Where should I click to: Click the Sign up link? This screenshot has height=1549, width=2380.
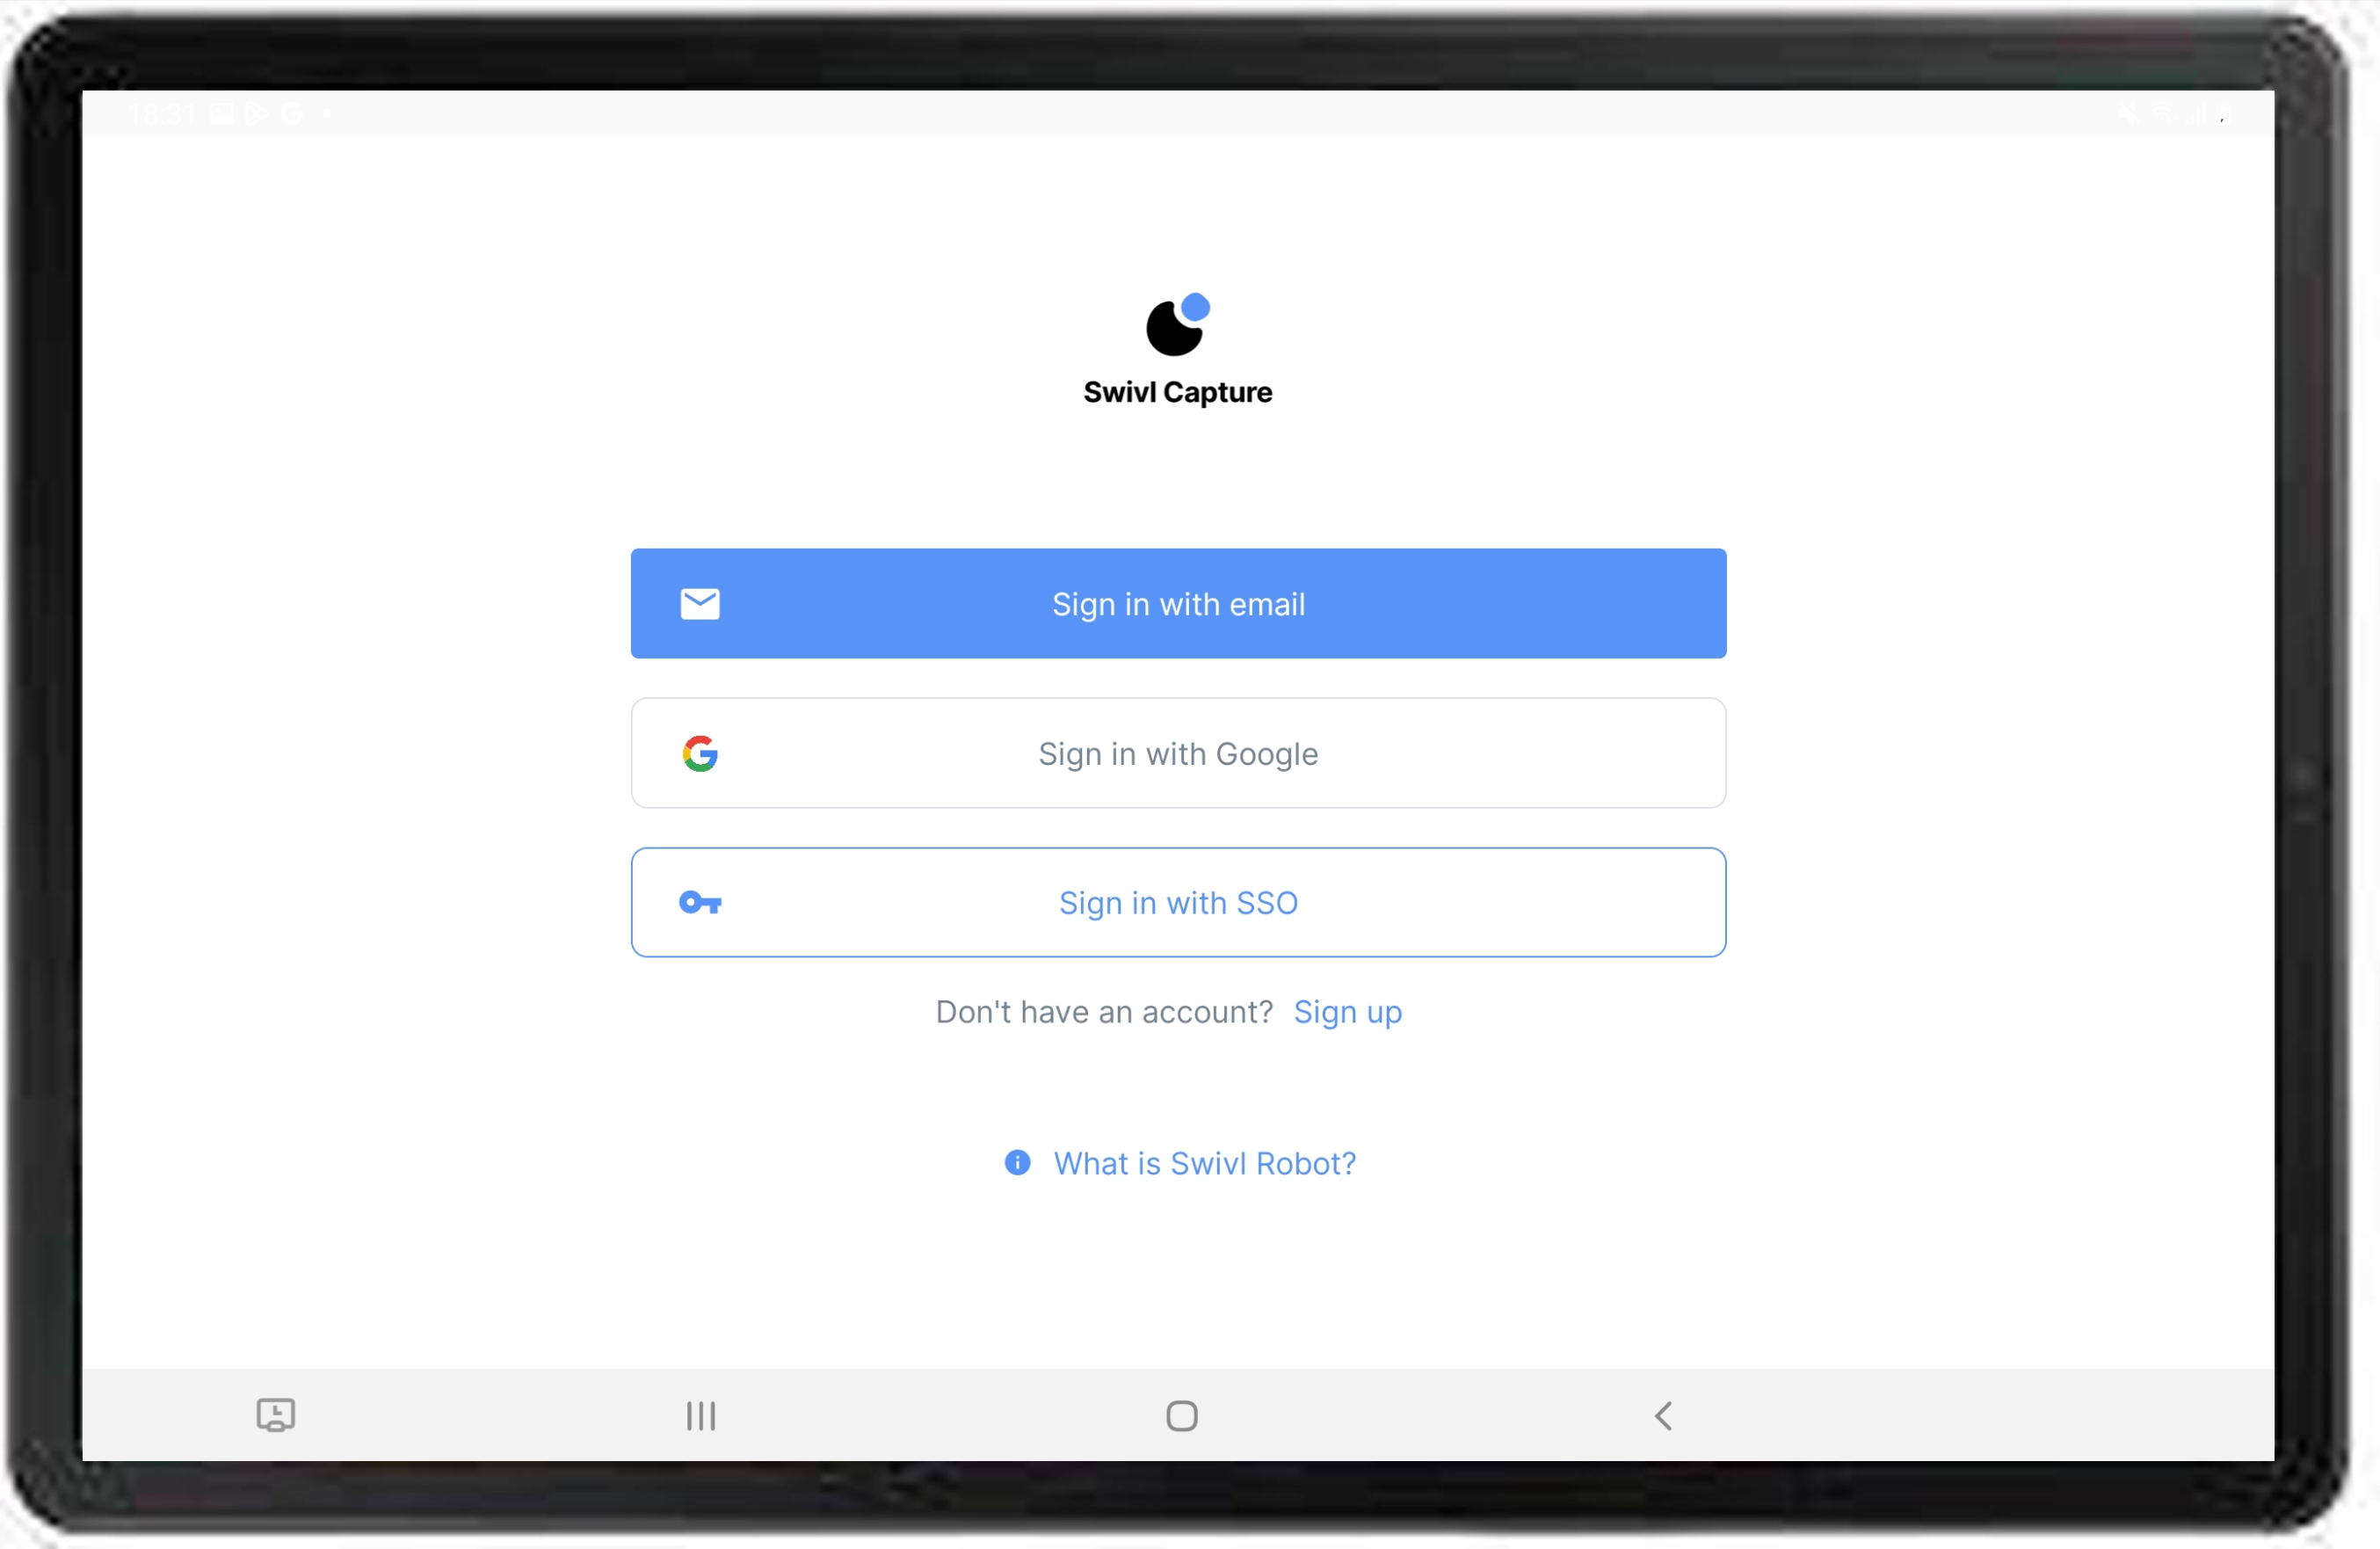(1350, 1011)
